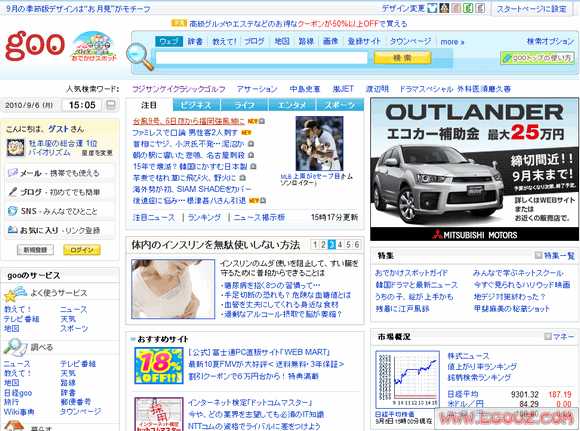580x431 pixels.
Task: Click スタートページに設定
Action: [531, 9]
